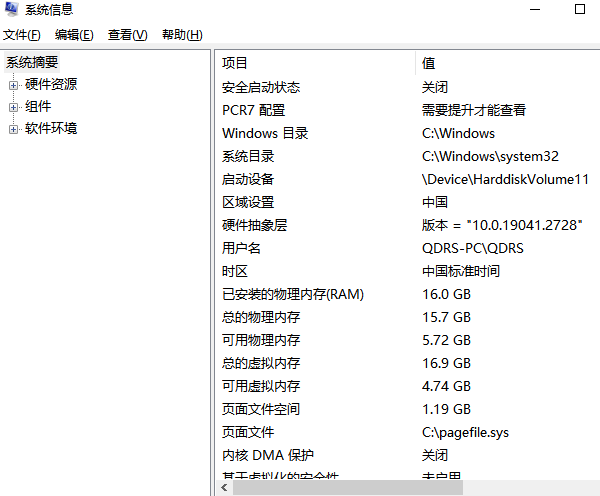The height and width of the screenshot is (496, 600).
Task: Click the value 5.72 GB
Action: click(x=446, y=340)
